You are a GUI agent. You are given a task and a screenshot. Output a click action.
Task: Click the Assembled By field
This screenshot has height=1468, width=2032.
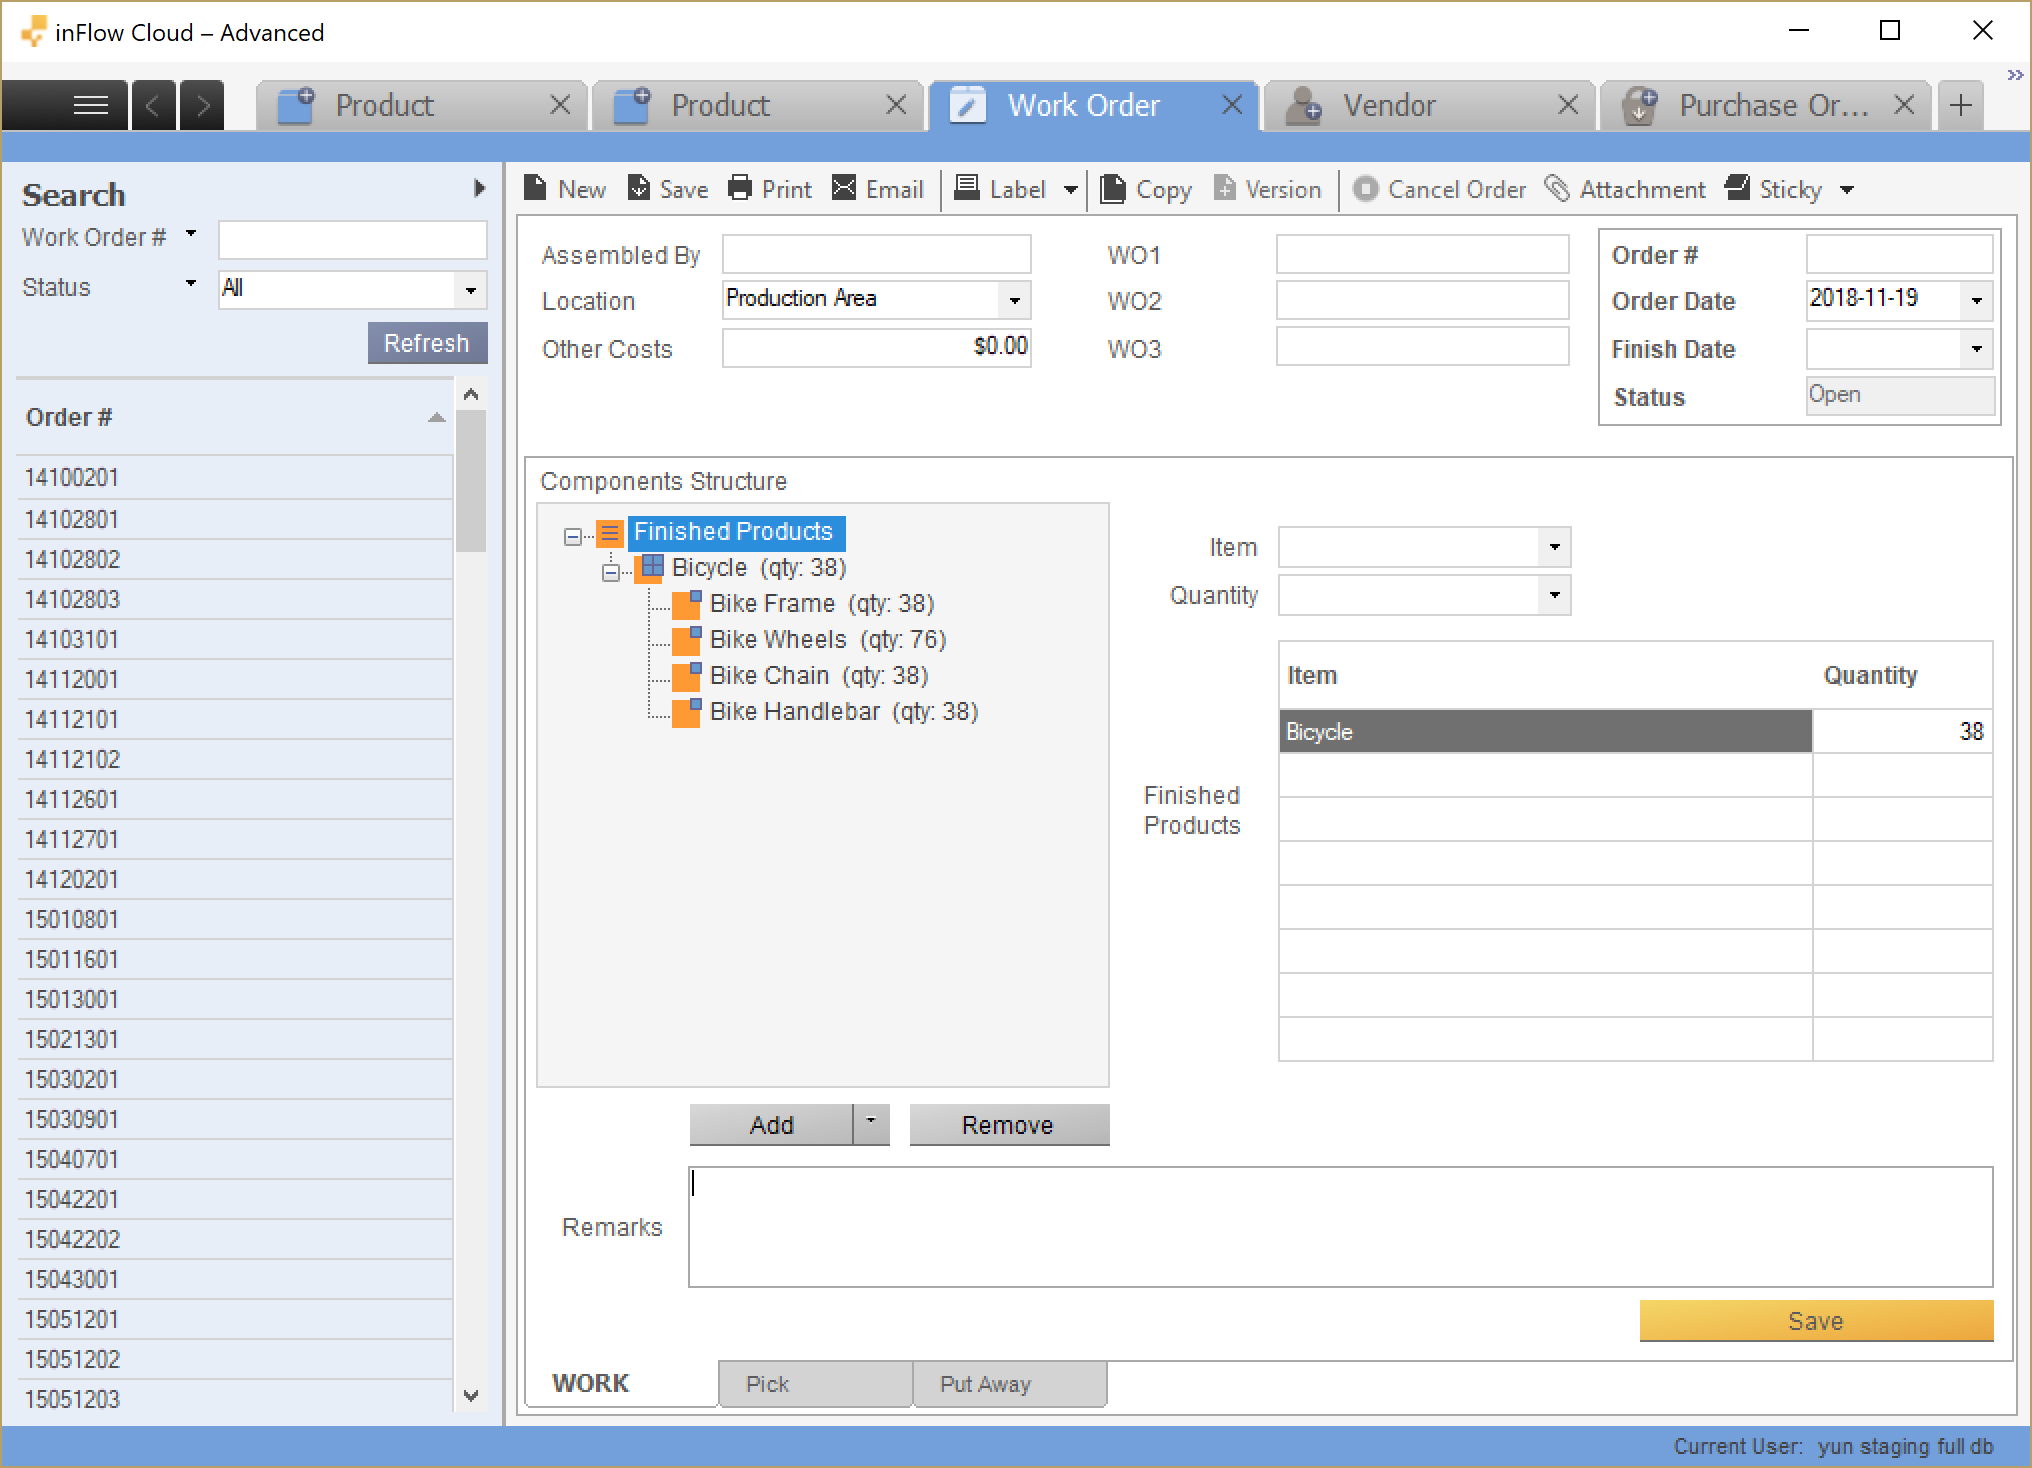coord(876,254)
